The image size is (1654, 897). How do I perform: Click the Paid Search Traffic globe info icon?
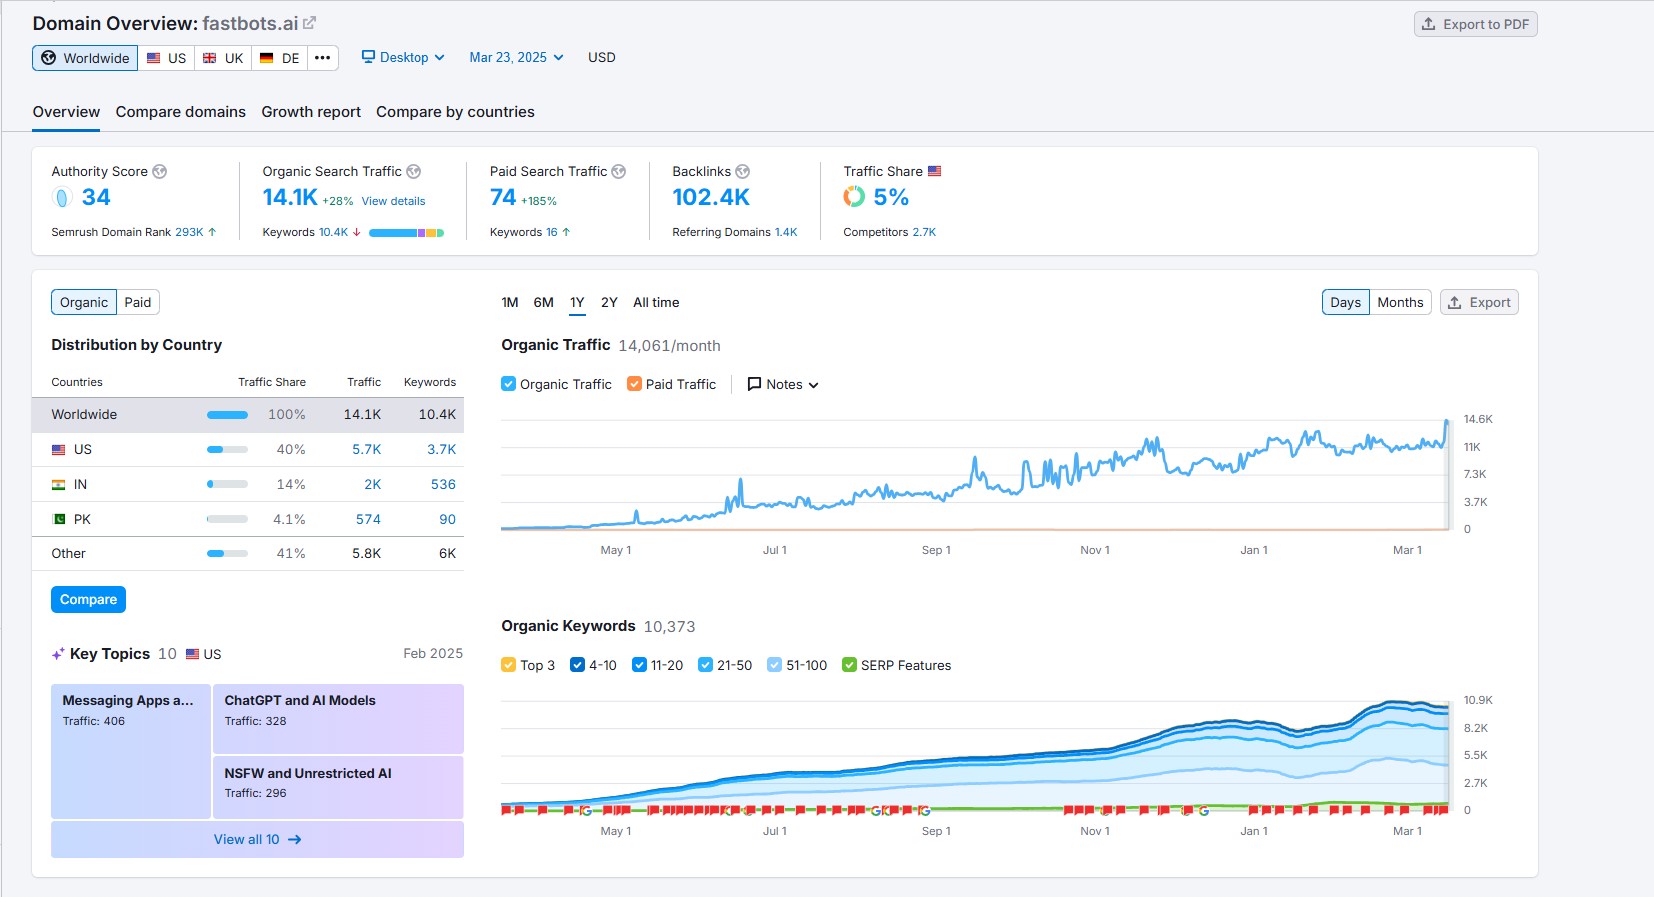tap(619, 172)
